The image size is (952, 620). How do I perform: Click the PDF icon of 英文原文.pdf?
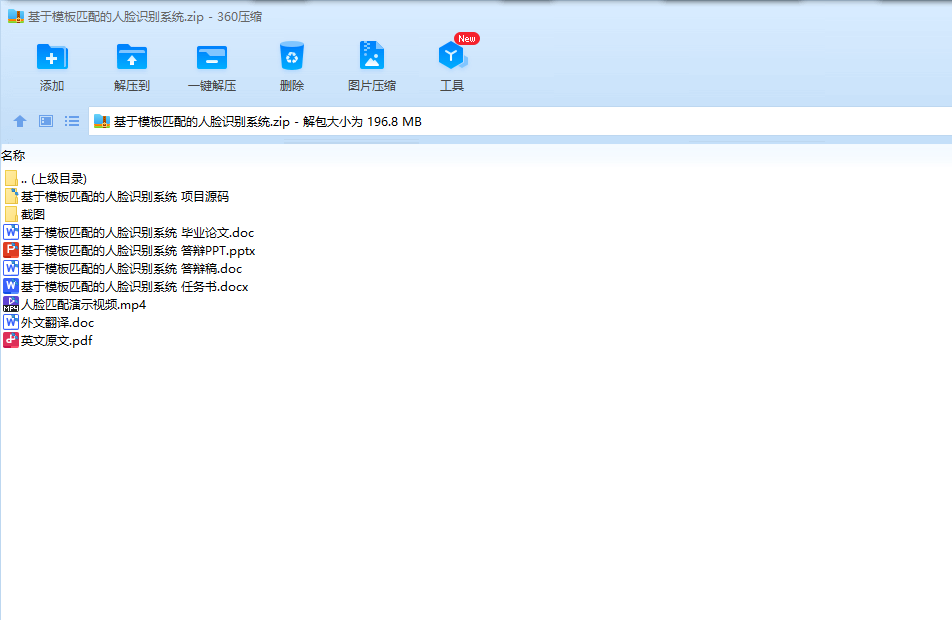pos(11,340)
